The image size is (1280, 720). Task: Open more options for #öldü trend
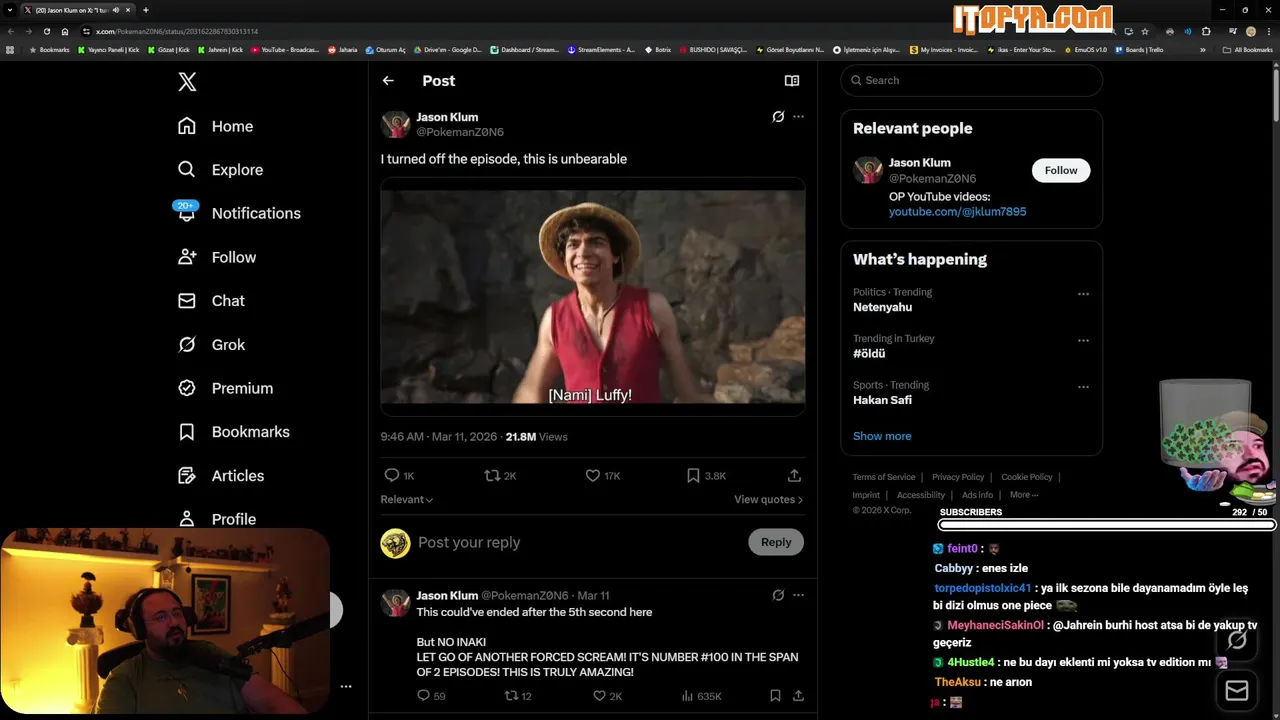[x=1083, y=340]
